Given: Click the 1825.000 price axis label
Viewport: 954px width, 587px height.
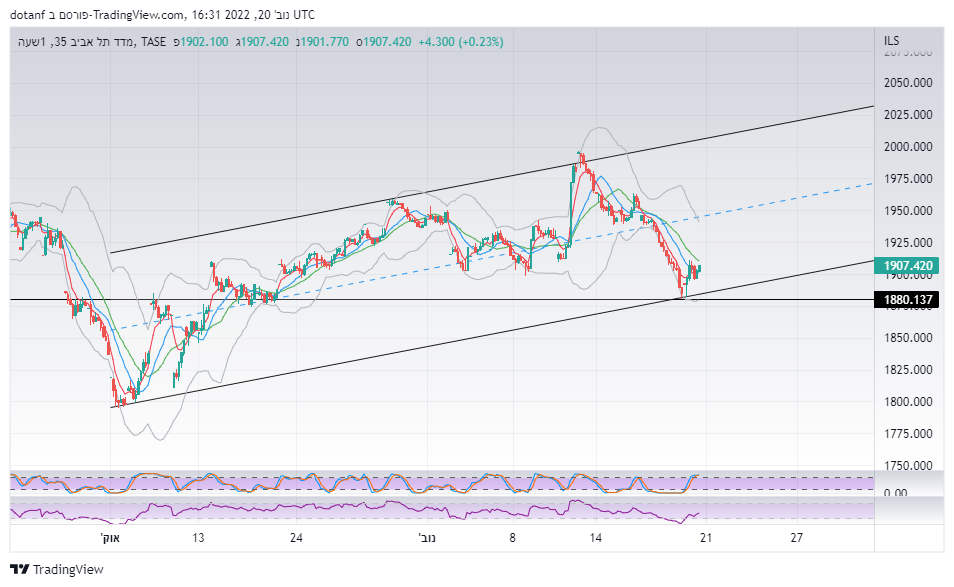Looking at the screenshot, I should click(x=908, y=370).
